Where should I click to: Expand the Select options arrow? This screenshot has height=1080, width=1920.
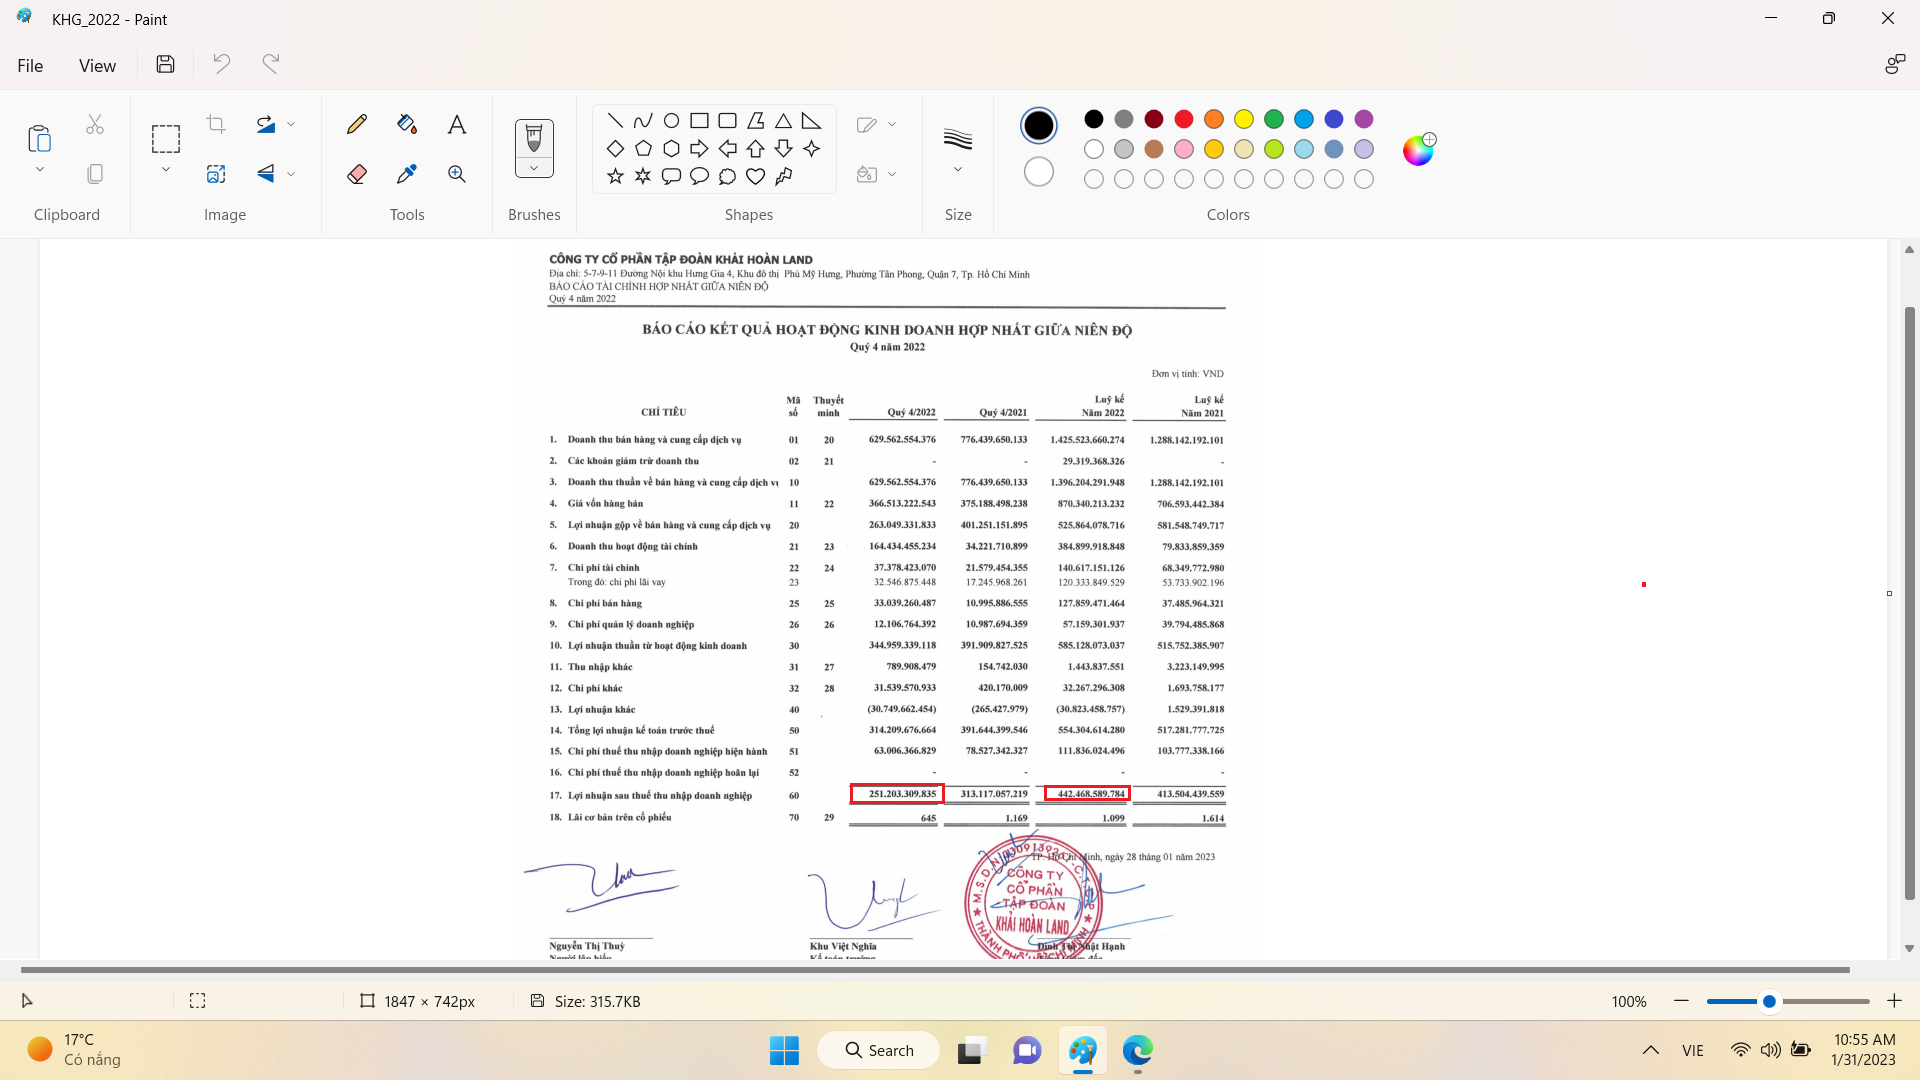pyautogui.click(x=166, y=170)
